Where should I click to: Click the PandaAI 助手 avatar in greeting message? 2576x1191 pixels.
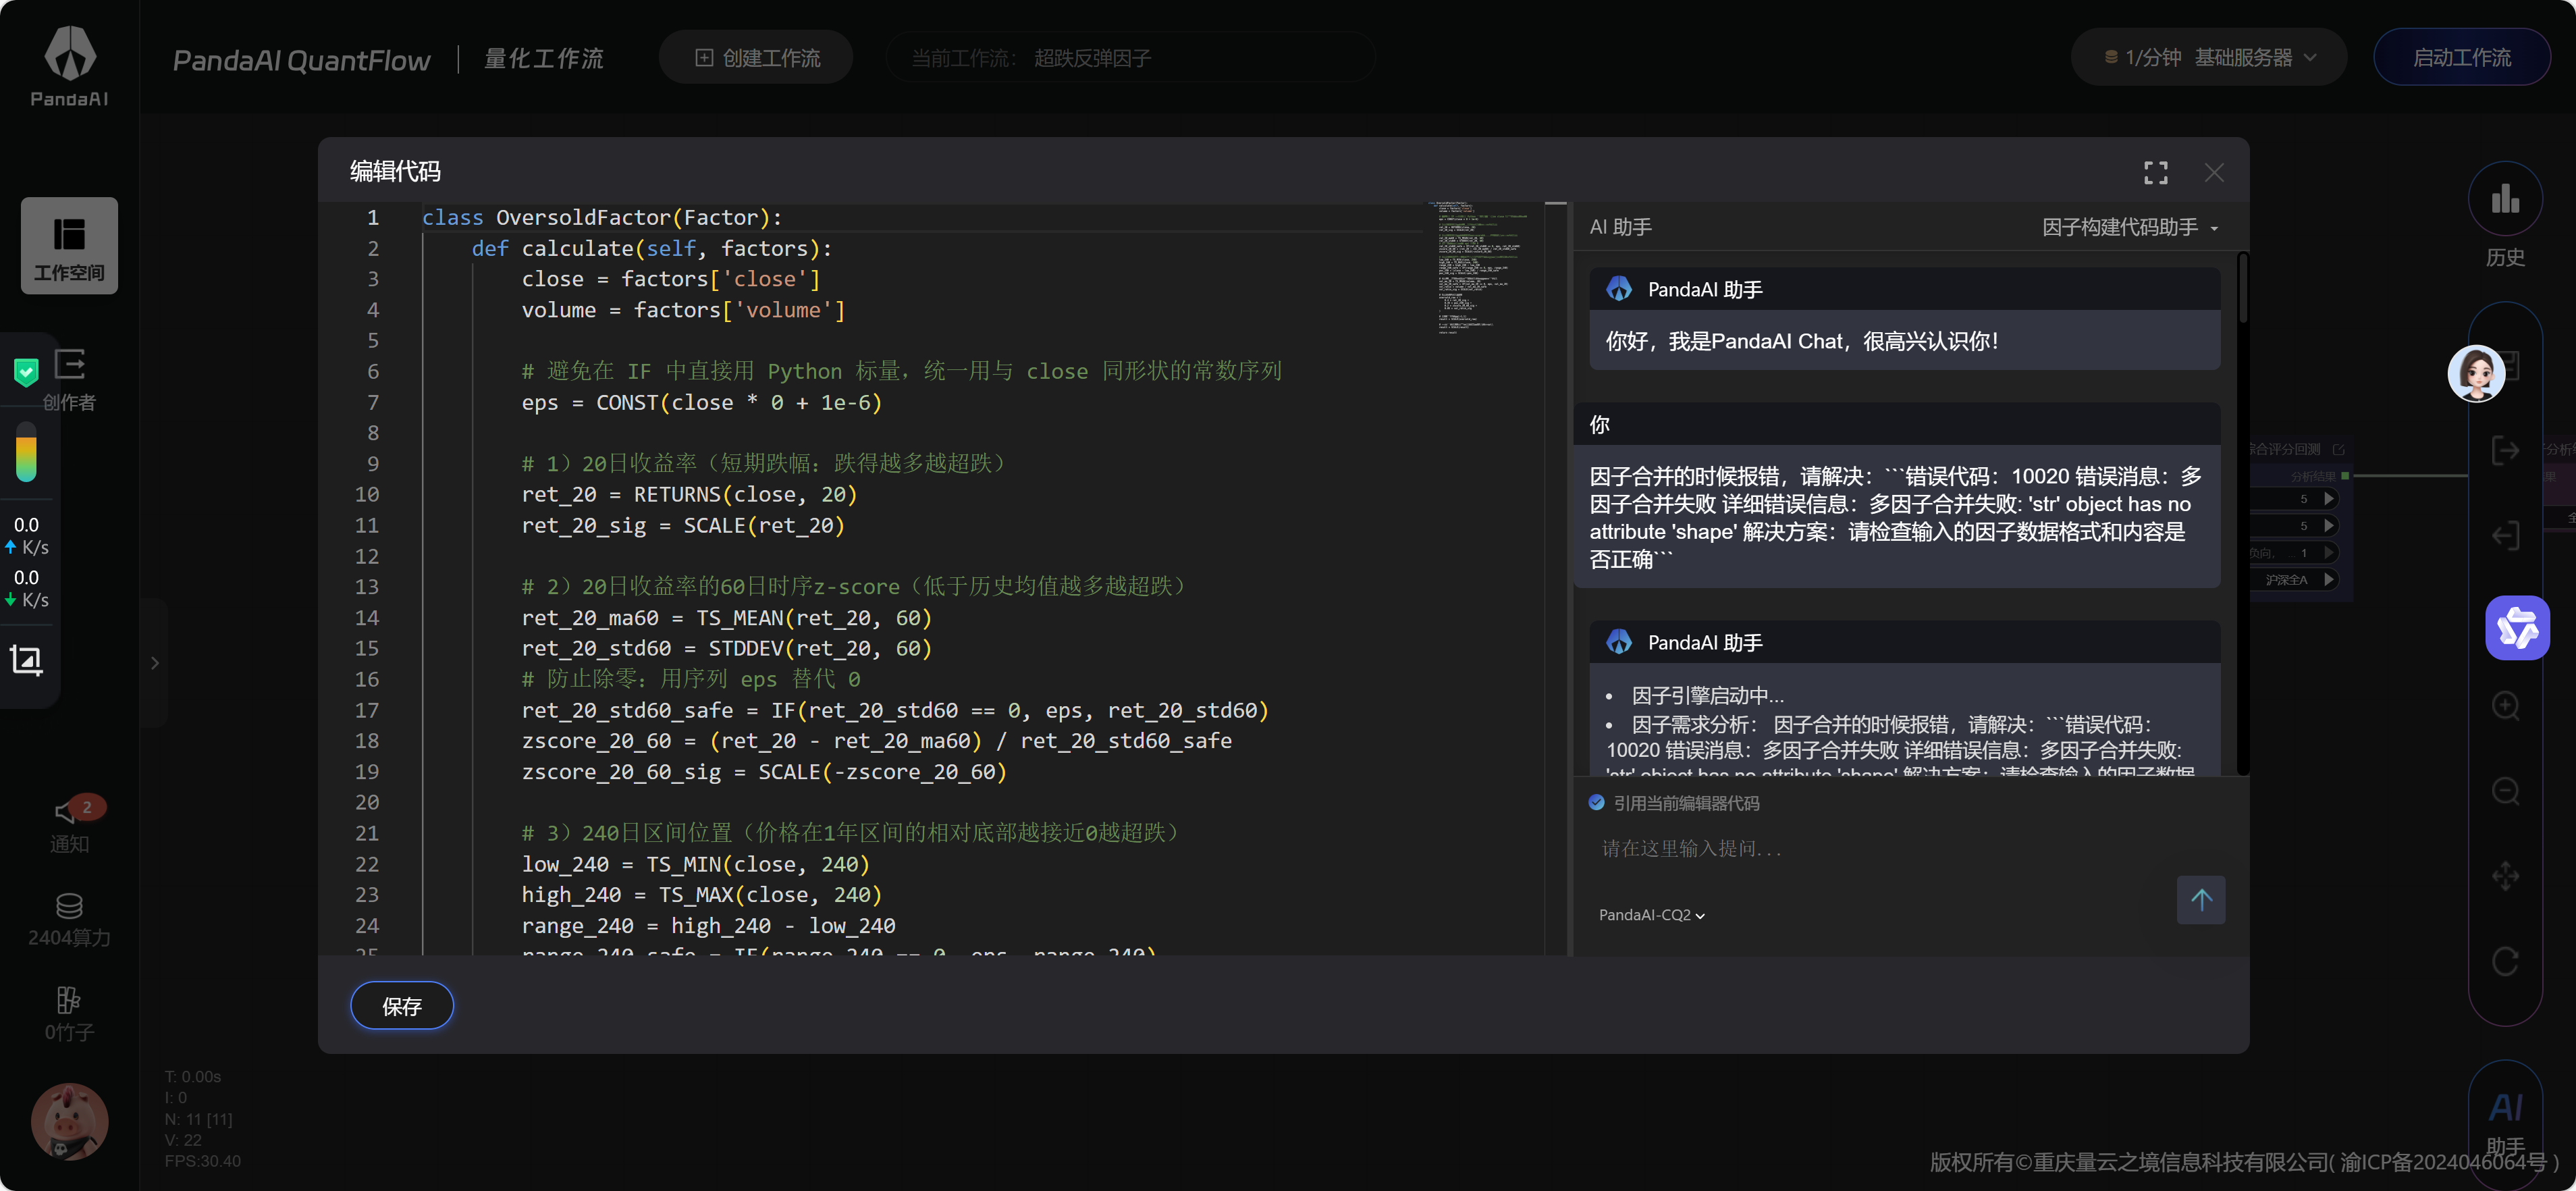click(x=1619, y=289)
